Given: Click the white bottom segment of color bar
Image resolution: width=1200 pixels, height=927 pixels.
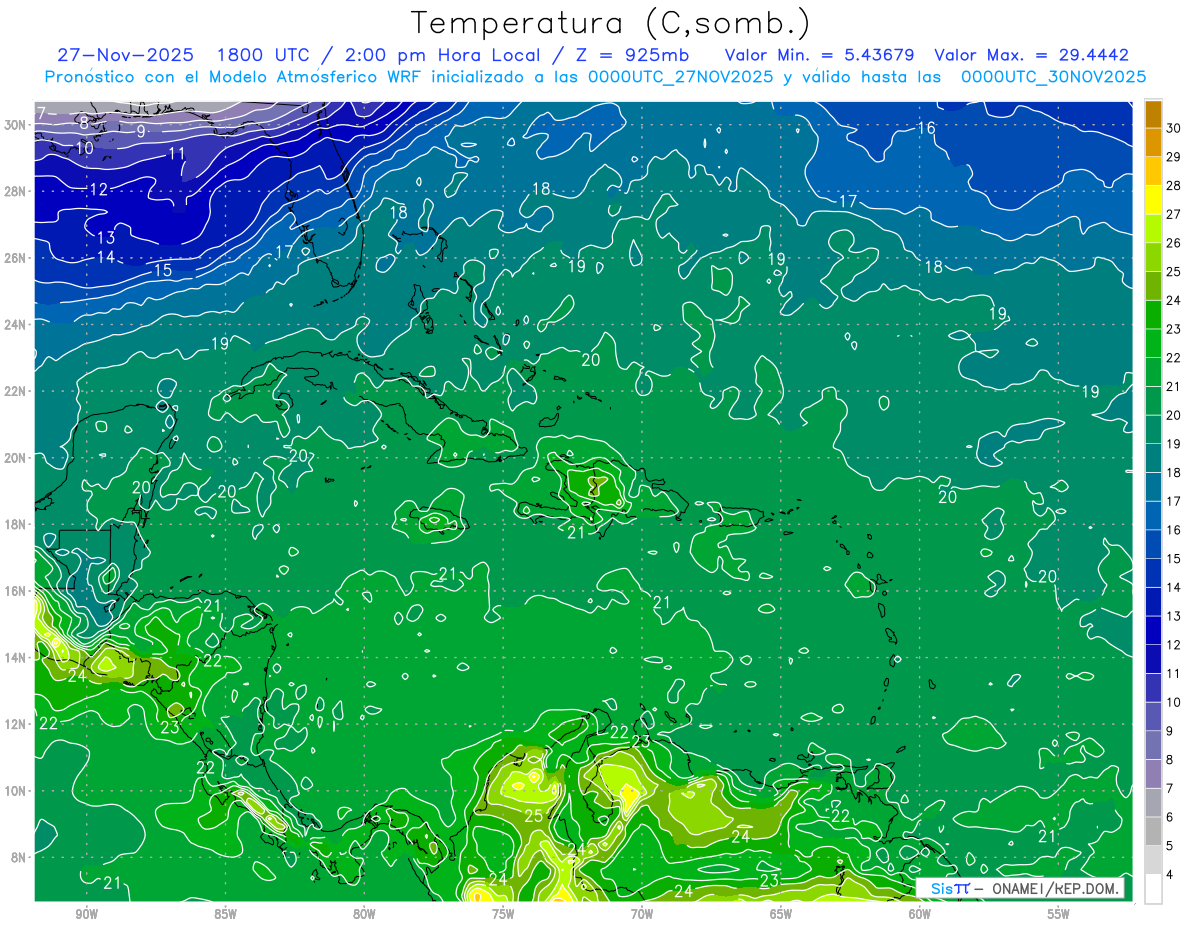Looking at the screenshot, I should (x=1153, y=888).
